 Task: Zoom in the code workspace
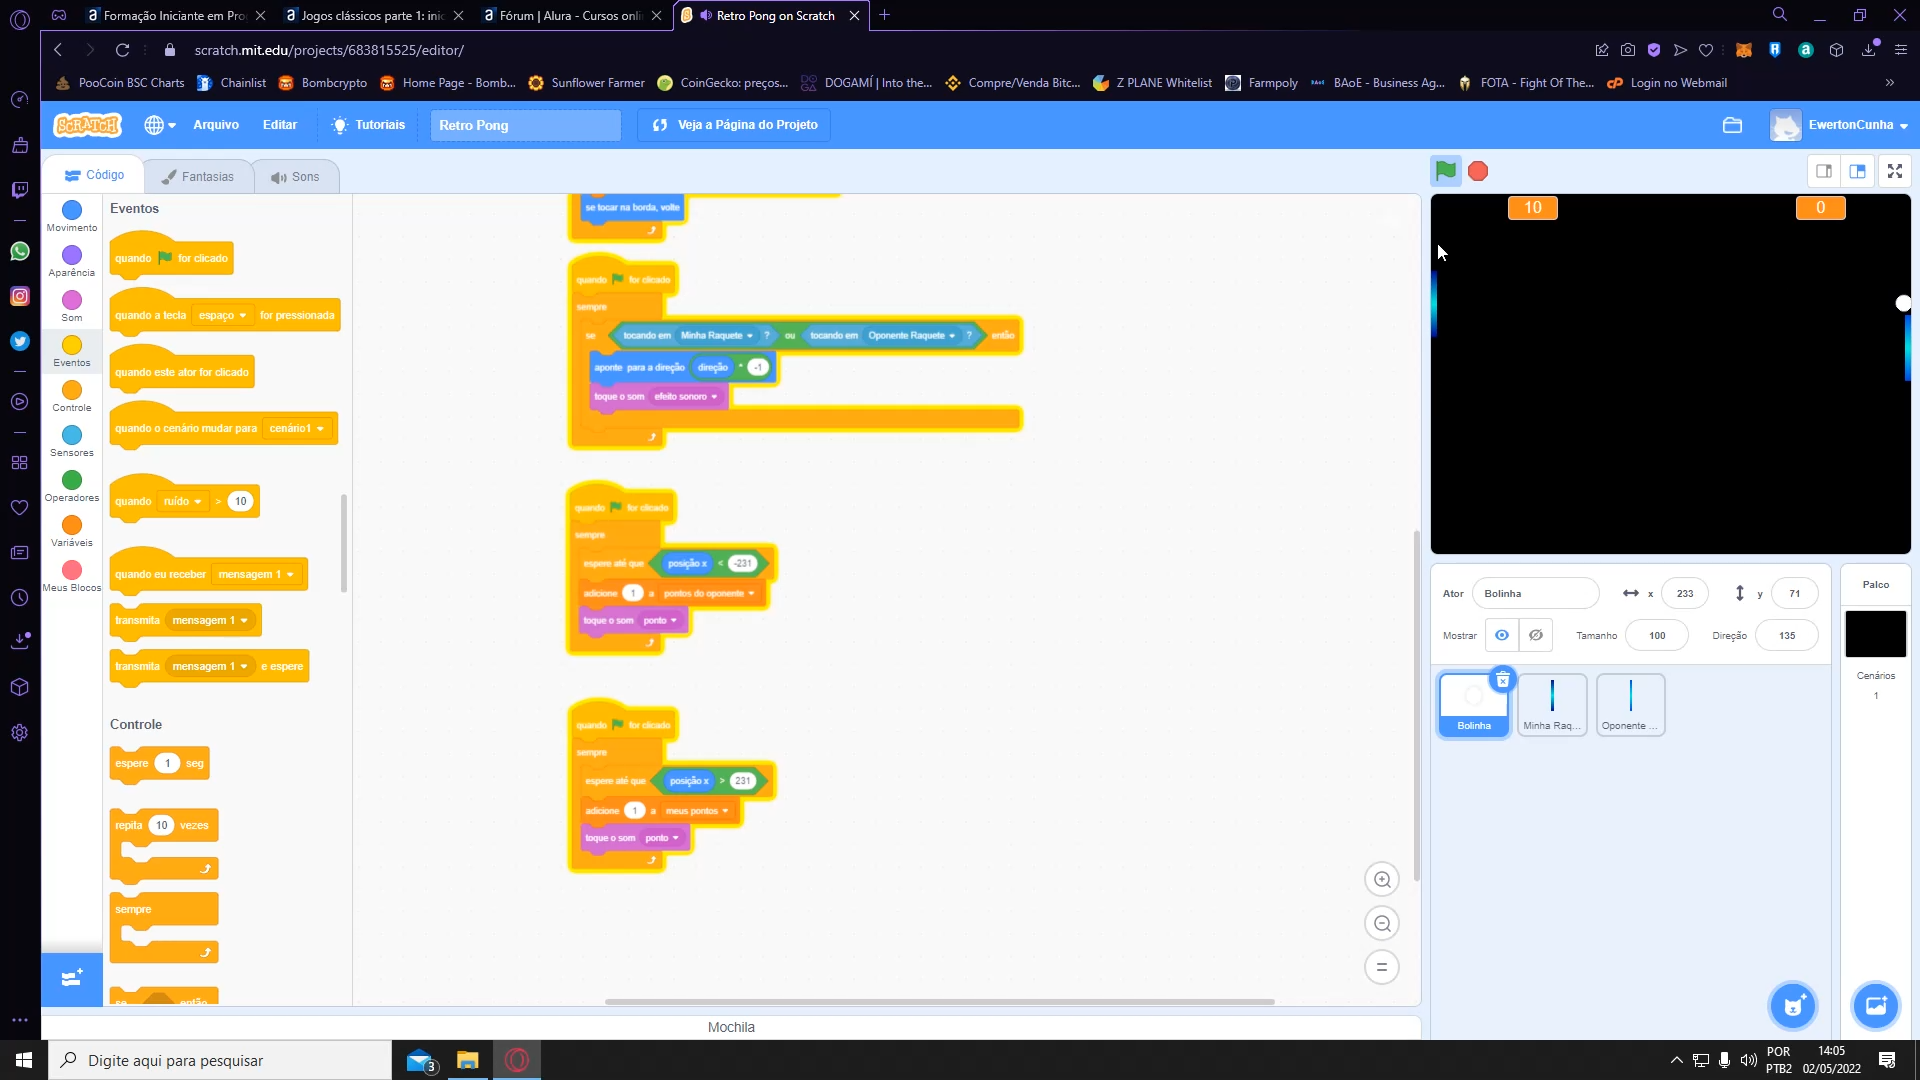point(1382,879)
